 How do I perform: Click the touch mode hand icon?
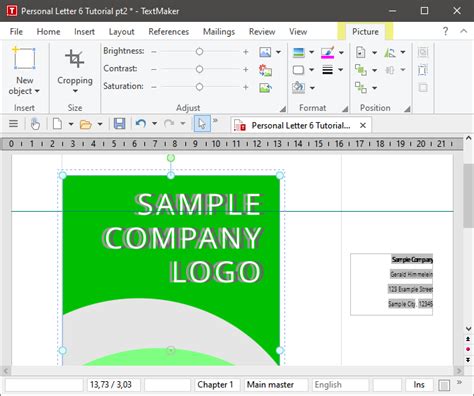[x=35, y=124]
